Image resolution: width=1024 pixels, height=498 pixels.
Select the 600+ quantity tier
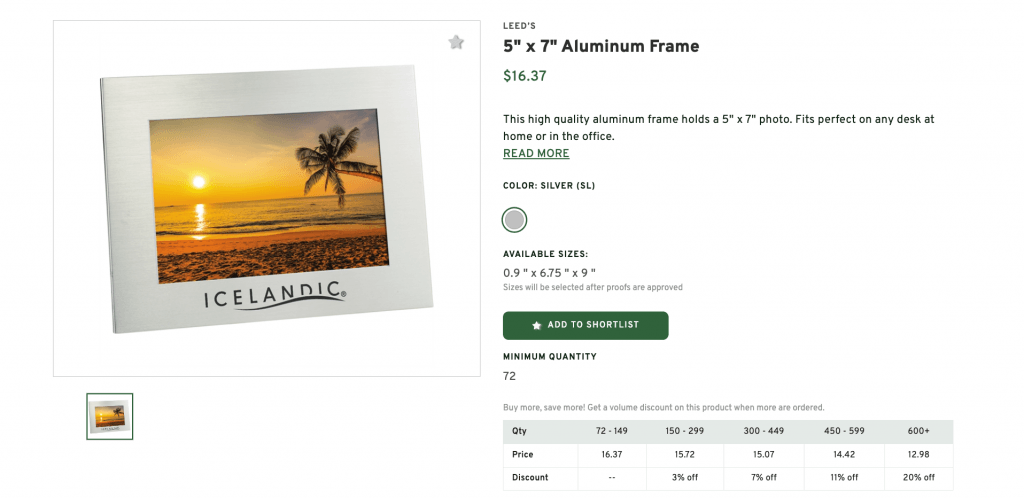[918, 431]
